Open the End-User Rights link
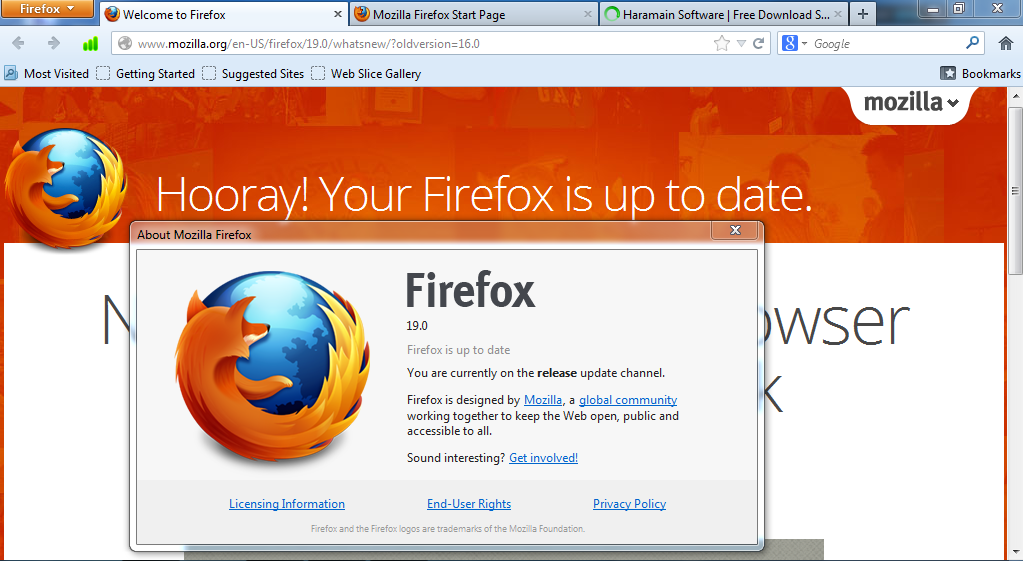Image resolution: width=1023 pixels, height=561 pixels. point(468,504)
